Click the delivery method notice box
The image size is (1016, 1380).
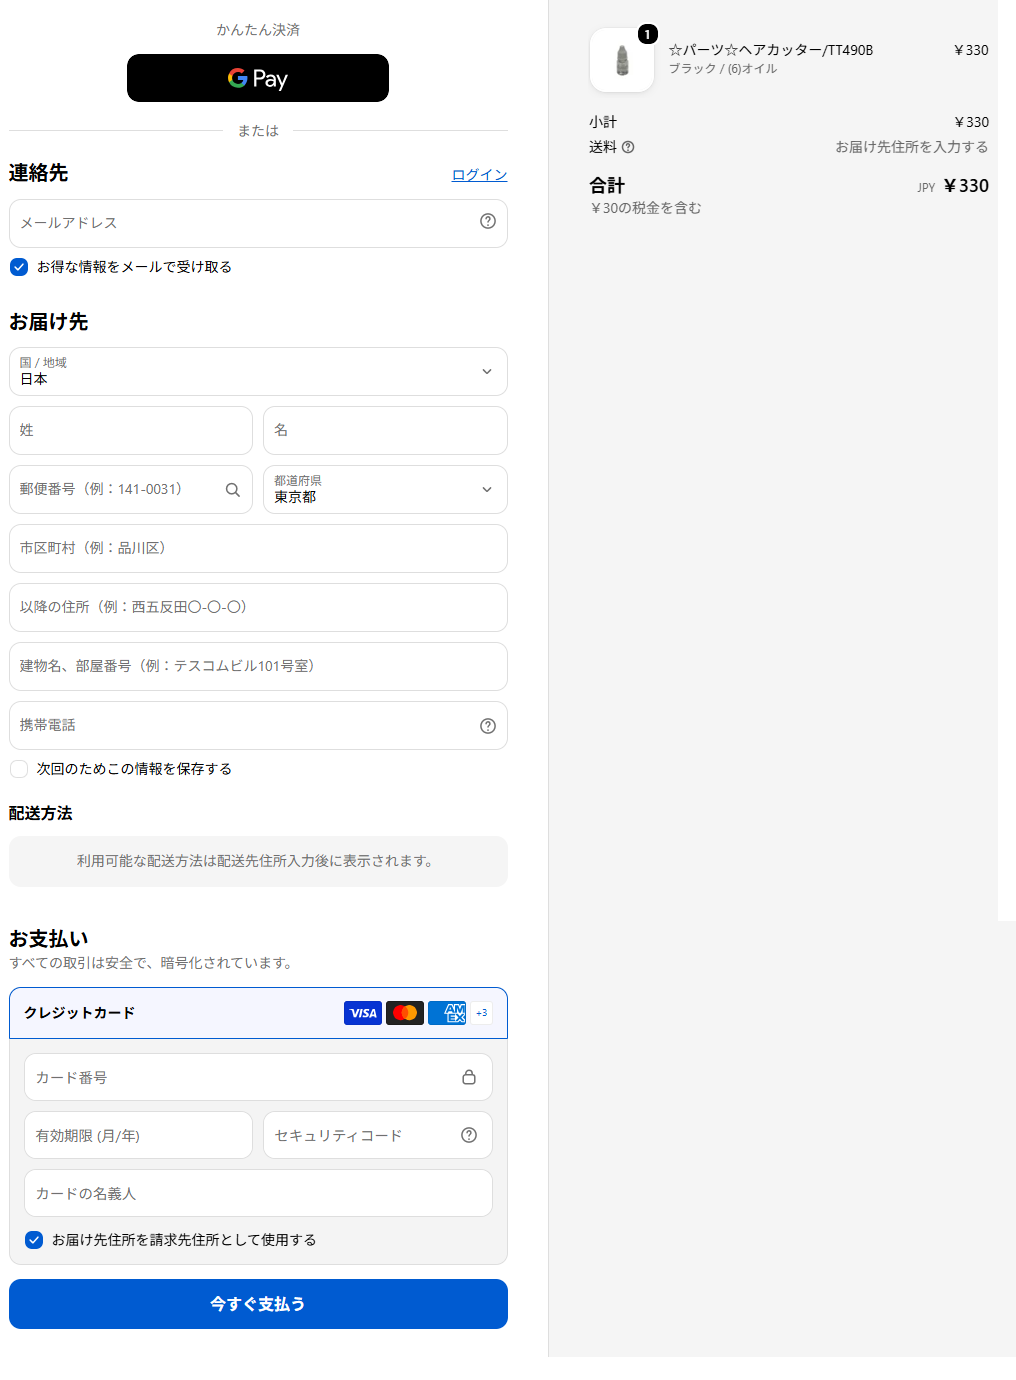point(258,862)
